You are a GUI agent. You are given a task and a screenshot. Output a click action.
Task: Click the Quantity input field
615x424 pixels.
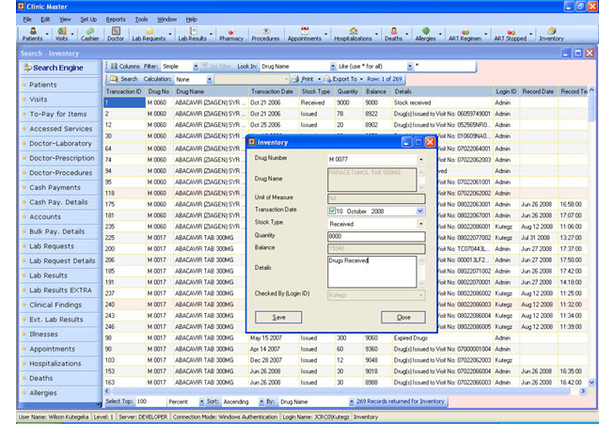[376, 236]
